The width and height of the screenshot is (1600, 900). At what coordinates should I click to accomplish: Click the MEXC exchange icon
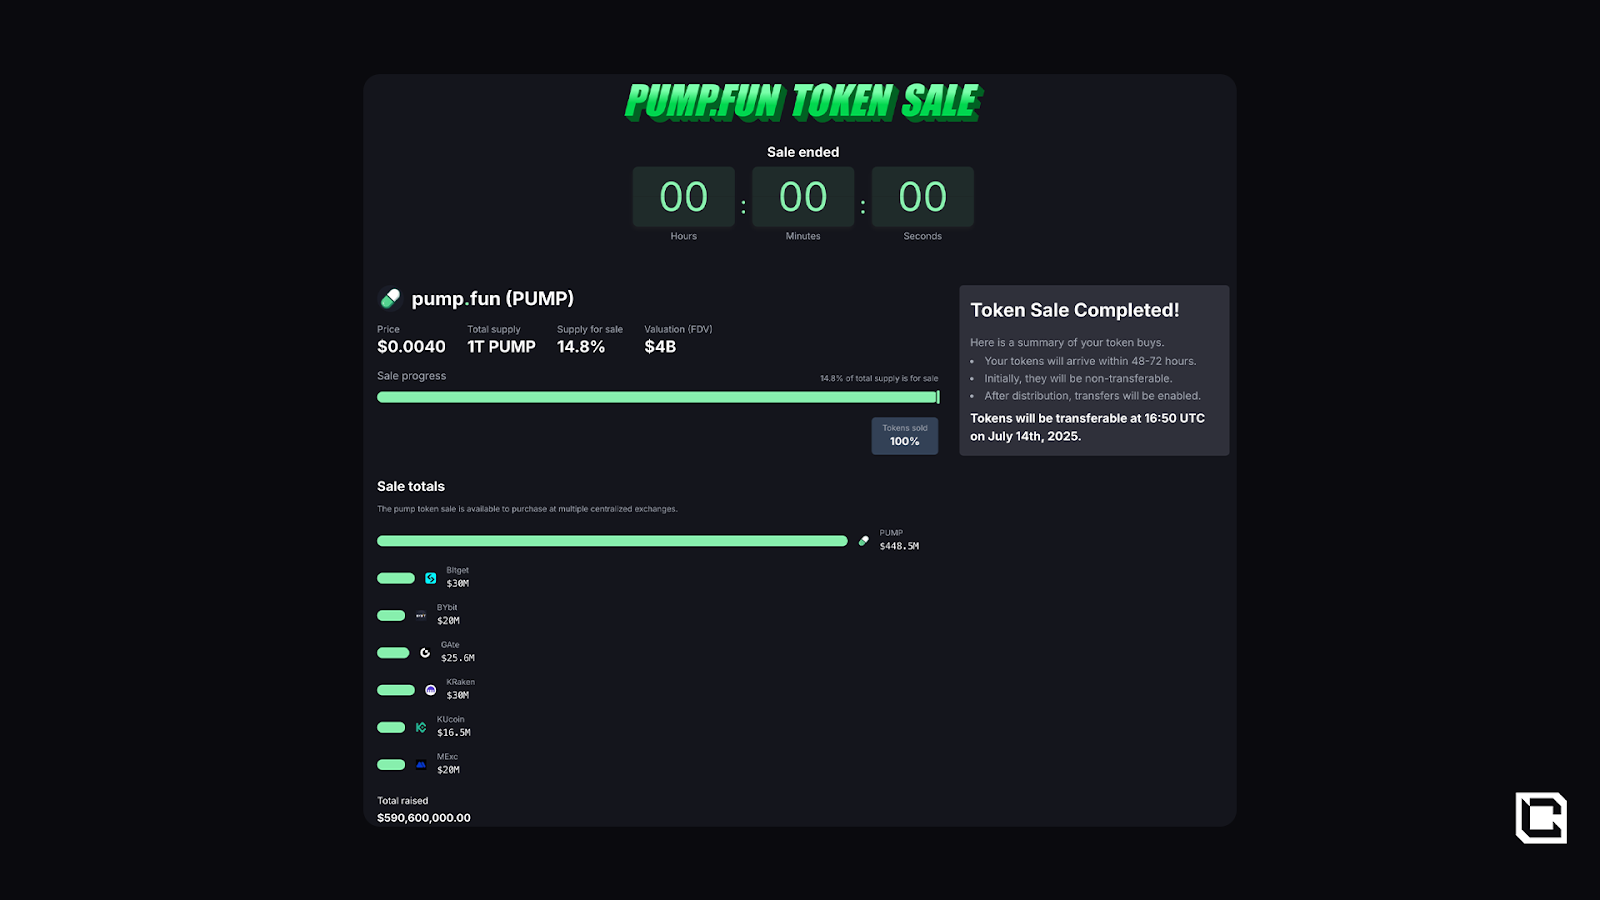click(x=421, y=765)
